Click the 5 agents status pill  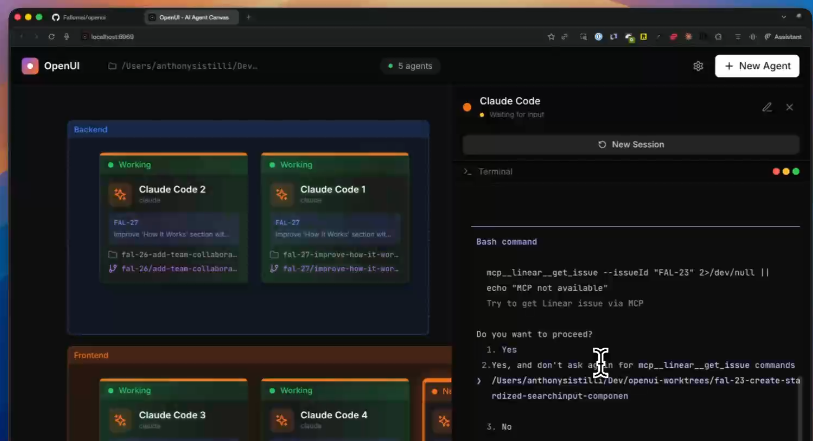408,66
